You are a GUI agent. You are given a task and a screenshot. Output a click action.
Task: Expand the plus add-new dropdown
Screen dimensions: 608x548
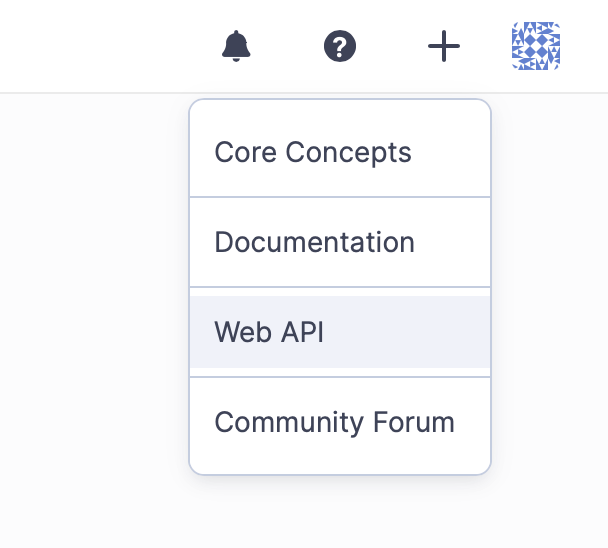pyautogui.click(x=443, y=46)
